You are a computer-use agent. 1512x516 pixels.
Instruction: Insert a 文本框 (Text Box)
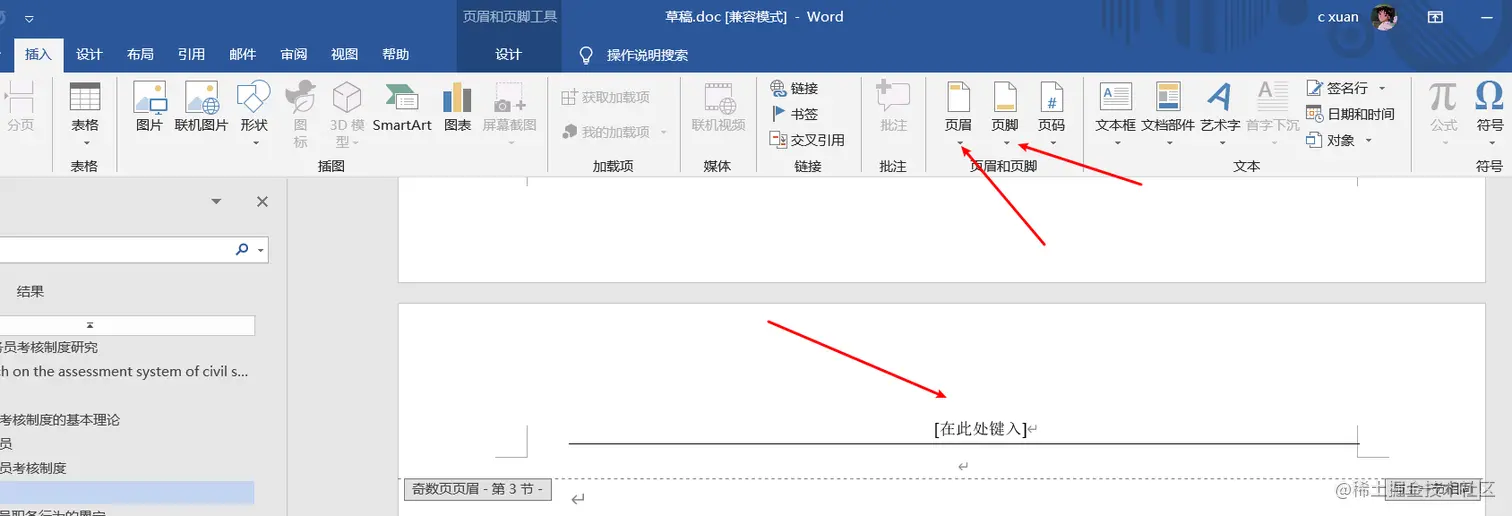click(1116, 112)
